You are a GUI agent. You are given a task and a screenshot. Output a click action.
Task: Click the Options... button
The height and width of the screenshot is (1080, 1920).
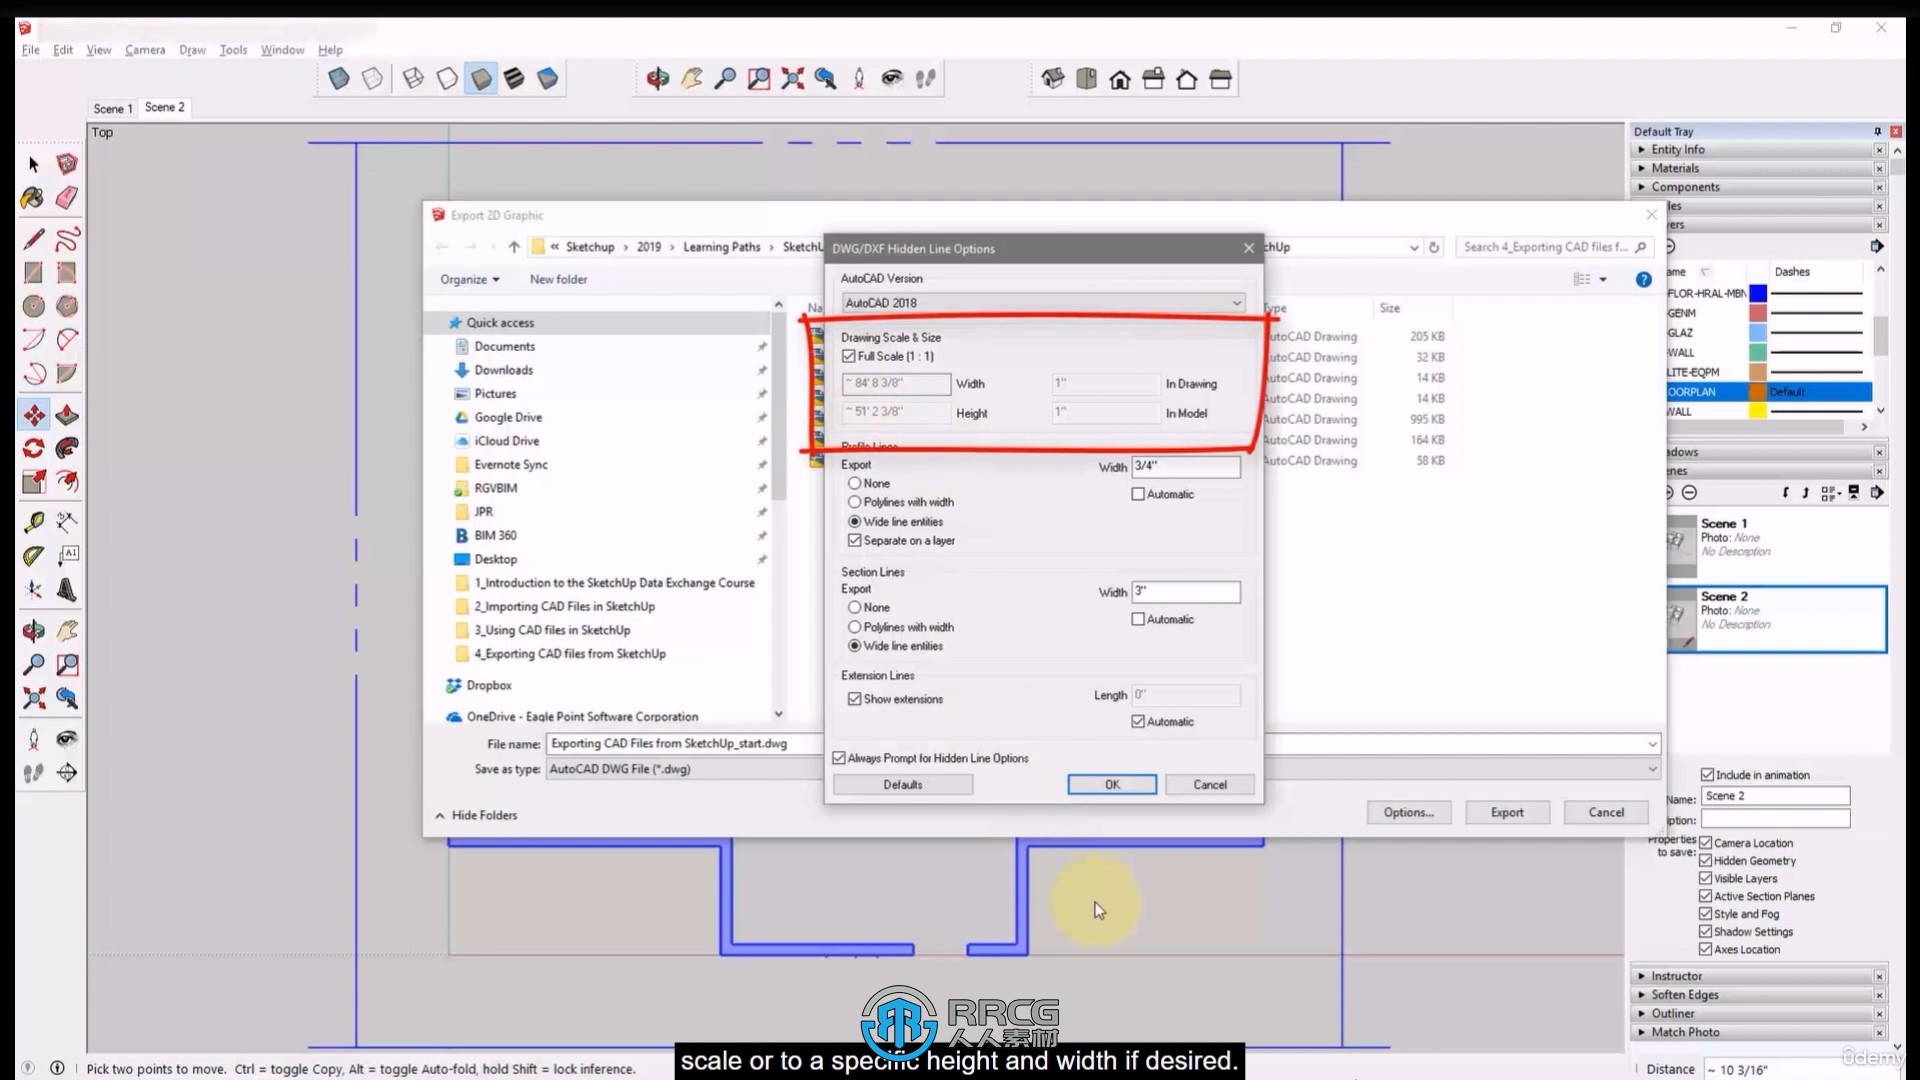coord(1408,813)
